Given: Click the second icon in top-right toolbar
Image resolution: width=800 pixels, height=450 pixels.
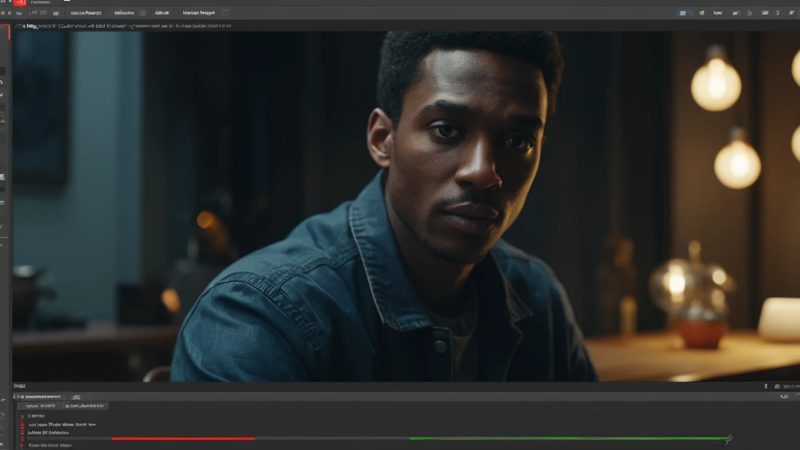Looking at the screenshot, I should 702,13.
